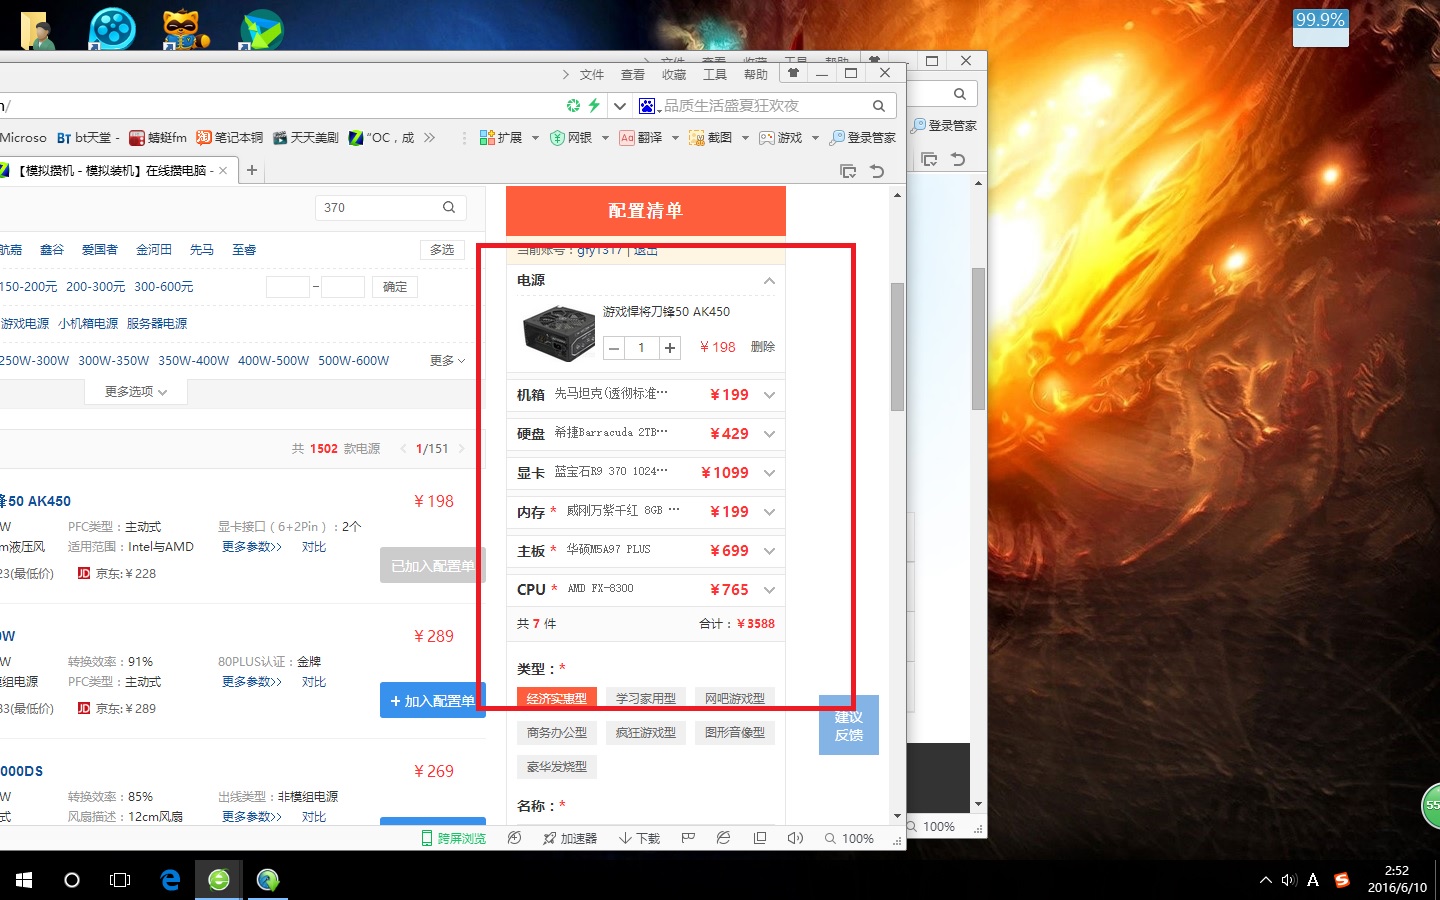1440x900 pixels.
Task: Click the 确定 price confirm button
Action: click(395, 287)
